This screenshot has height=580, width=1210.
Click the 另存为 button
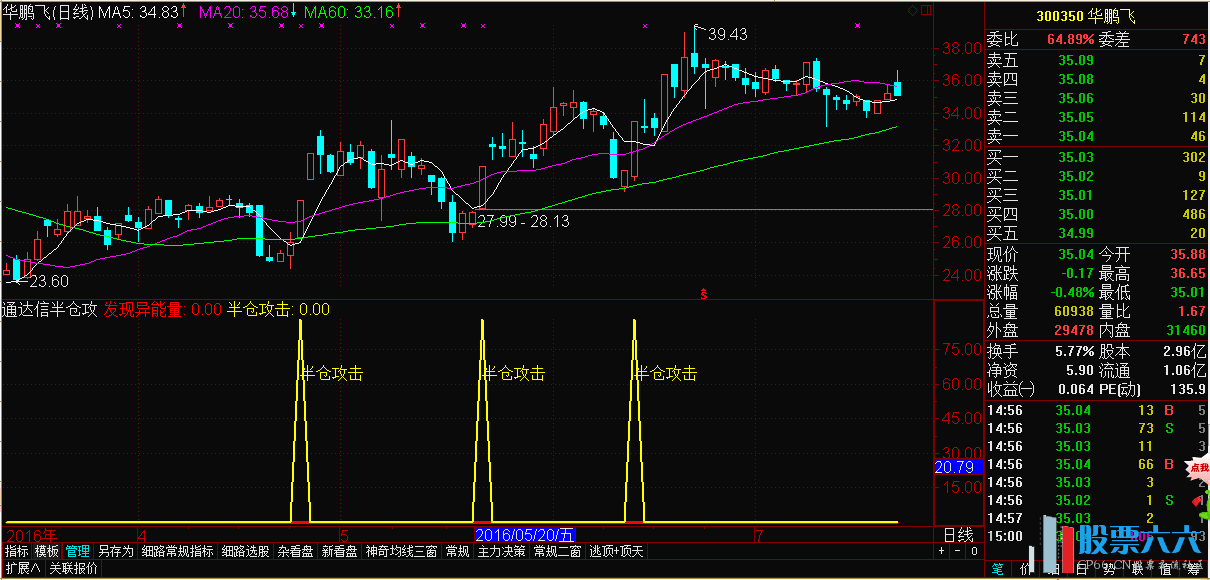pyautogui.click(x=116, y=551)
